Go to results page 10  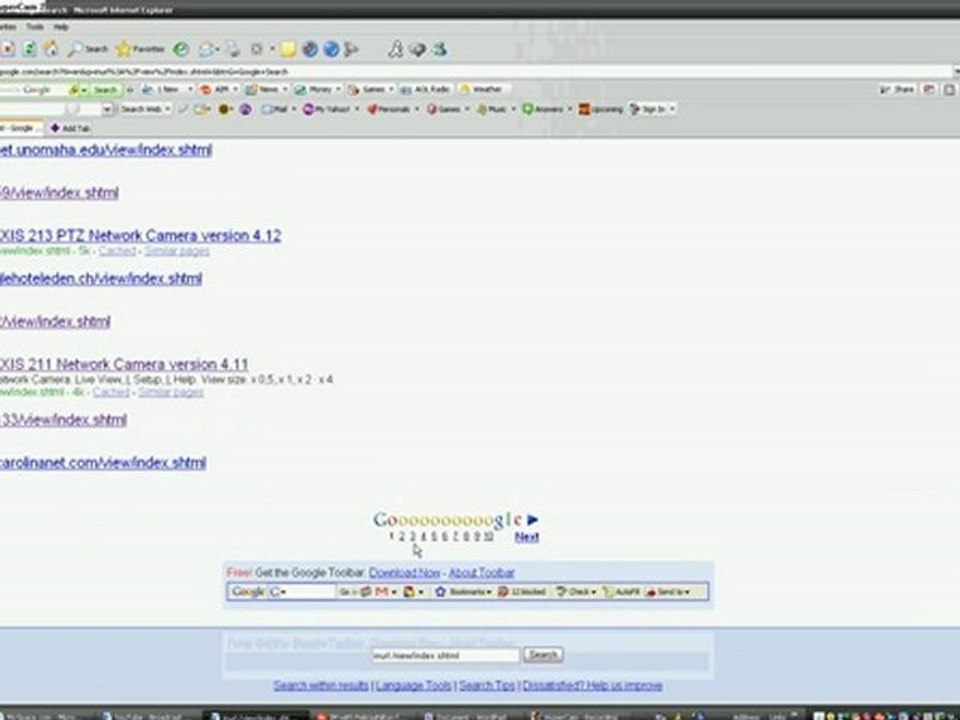pos(489,537)
